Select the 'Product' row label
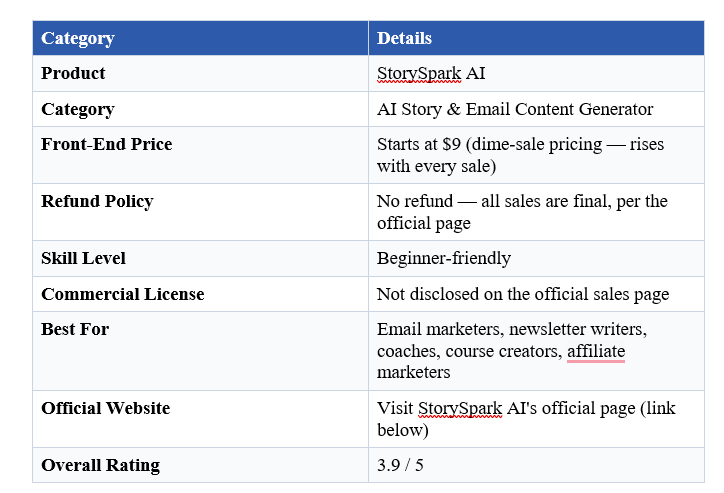The image size is (724, 493). pyautogui.click(x=73, y=73)
